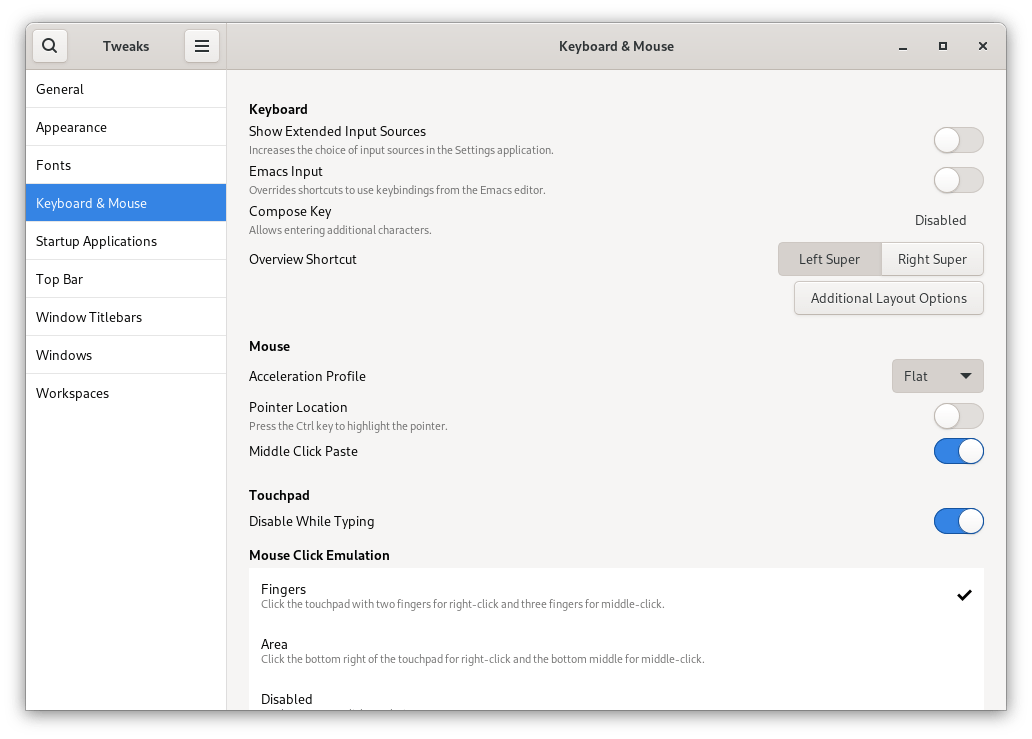The image size is (1032, 739).
Task: Open the Acceleration Profile Flat dropdown
Action: 937,376
